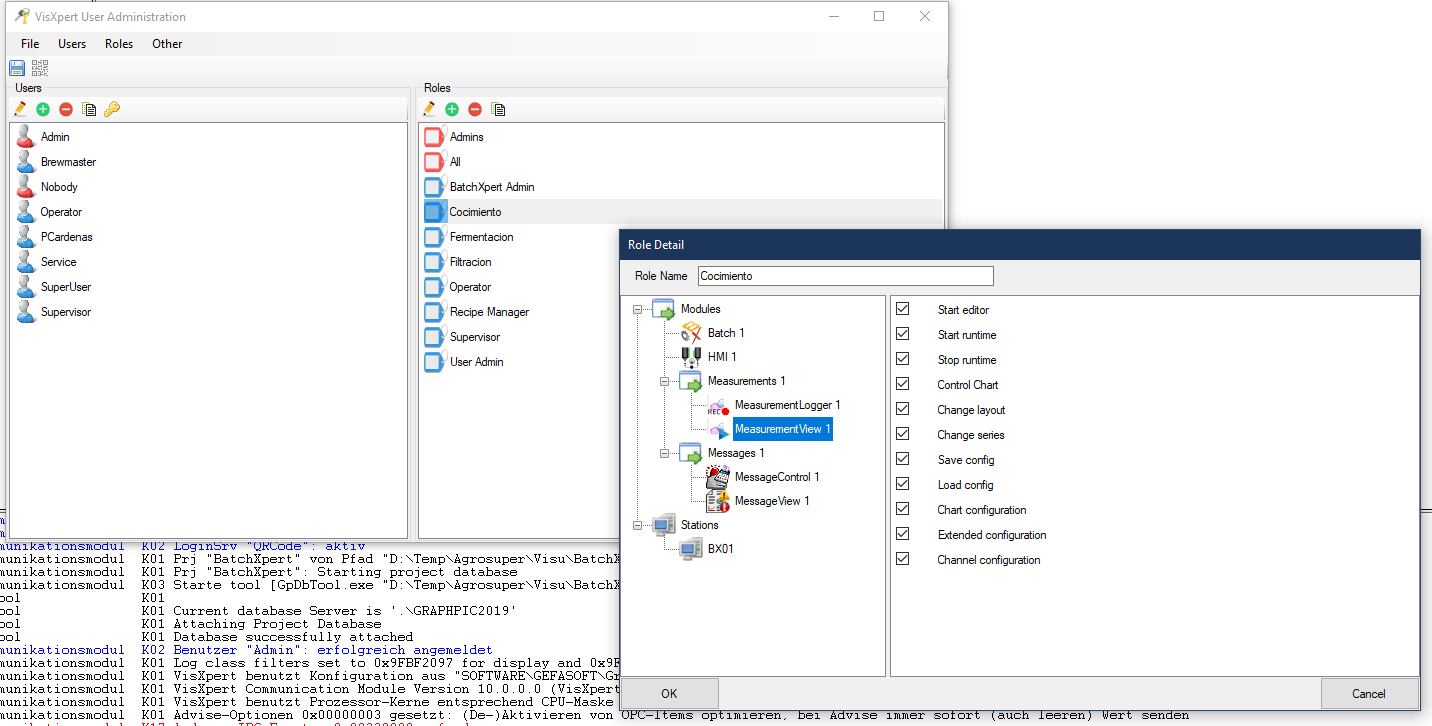
Task: Click the save disk icon in toolbar
Action: click(x=17, y=68)
